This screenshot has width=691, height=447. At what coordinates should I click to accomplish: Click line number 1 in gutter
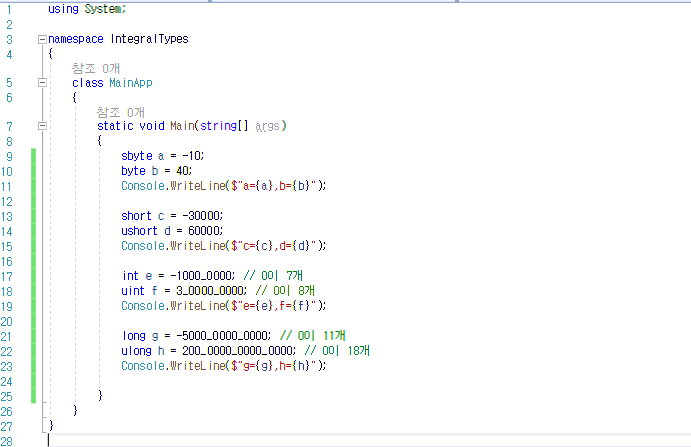[x=9, y=9]
